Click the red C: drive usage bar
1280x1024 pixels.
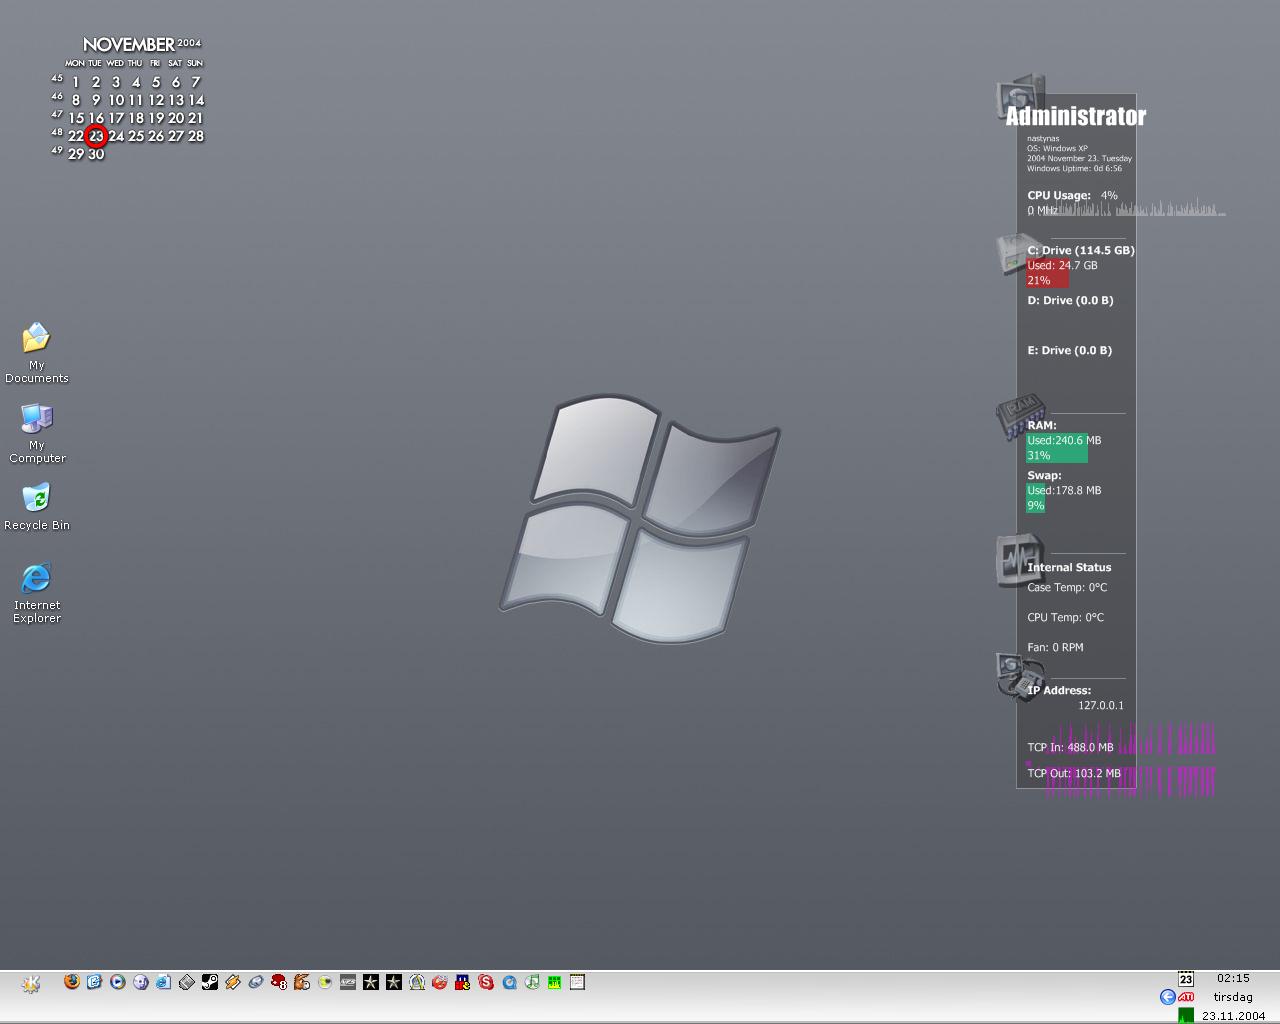[1048, 273]
